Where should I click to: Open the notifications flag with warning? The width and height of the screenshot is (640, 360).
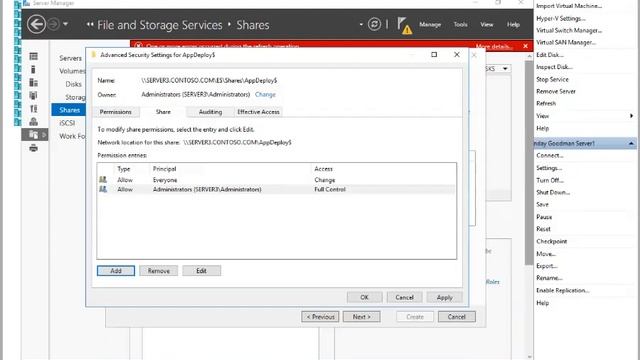tap(404, 25)
